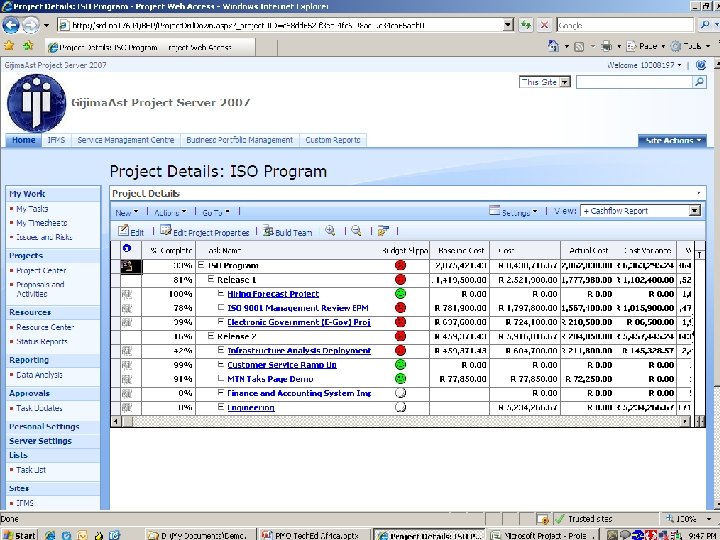Open the Go To menu dropdown
Viewport: 720px width, 540px height.
pos(216,212)
